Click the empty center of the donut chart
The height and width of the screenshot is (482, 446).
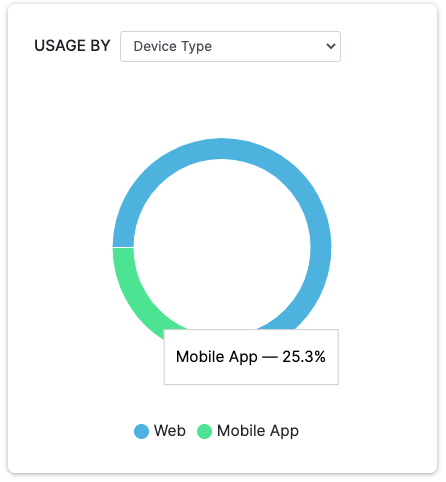coord(222,247)
